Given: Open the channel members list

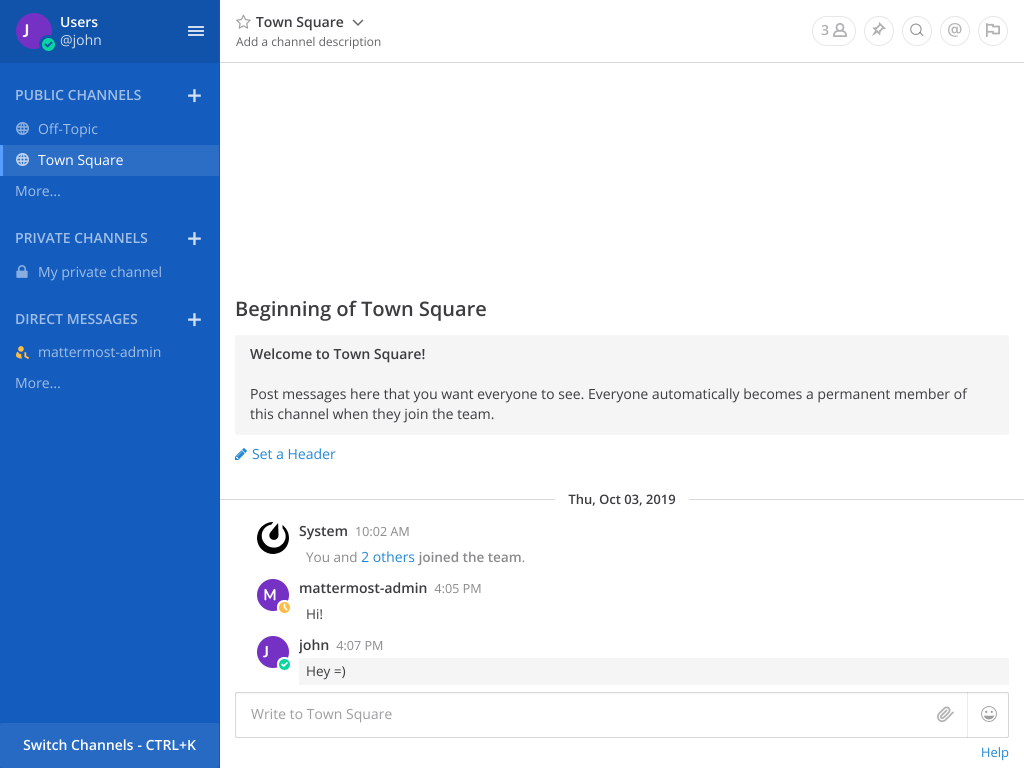Looking at the screenshot, I should coord(833,30).
